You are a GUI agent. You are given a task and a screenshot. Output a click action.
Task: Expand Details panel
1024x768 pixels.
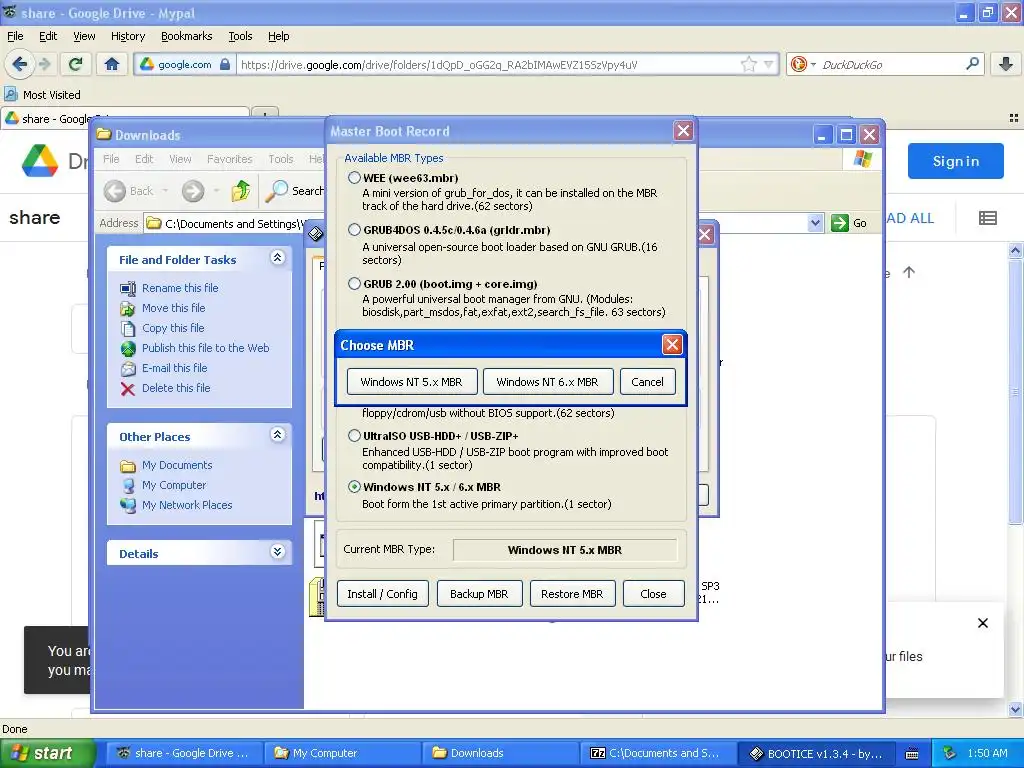click(278, 551)
